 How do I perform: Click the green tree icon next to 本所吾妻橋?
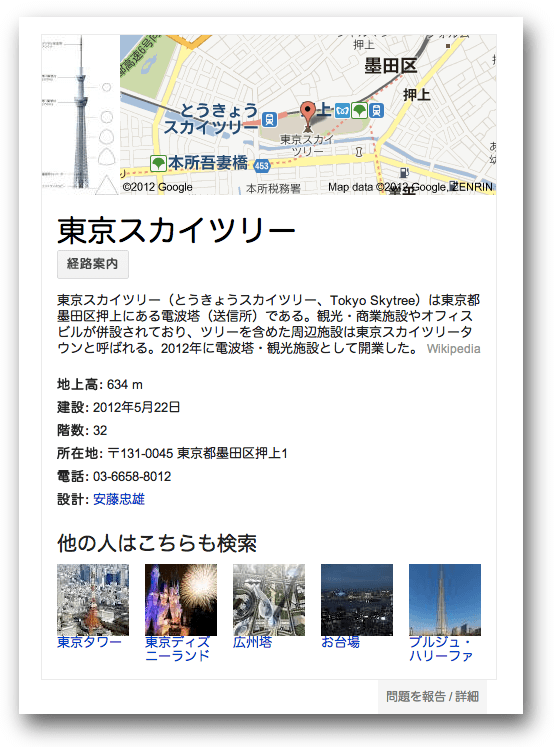pos(158,164)
